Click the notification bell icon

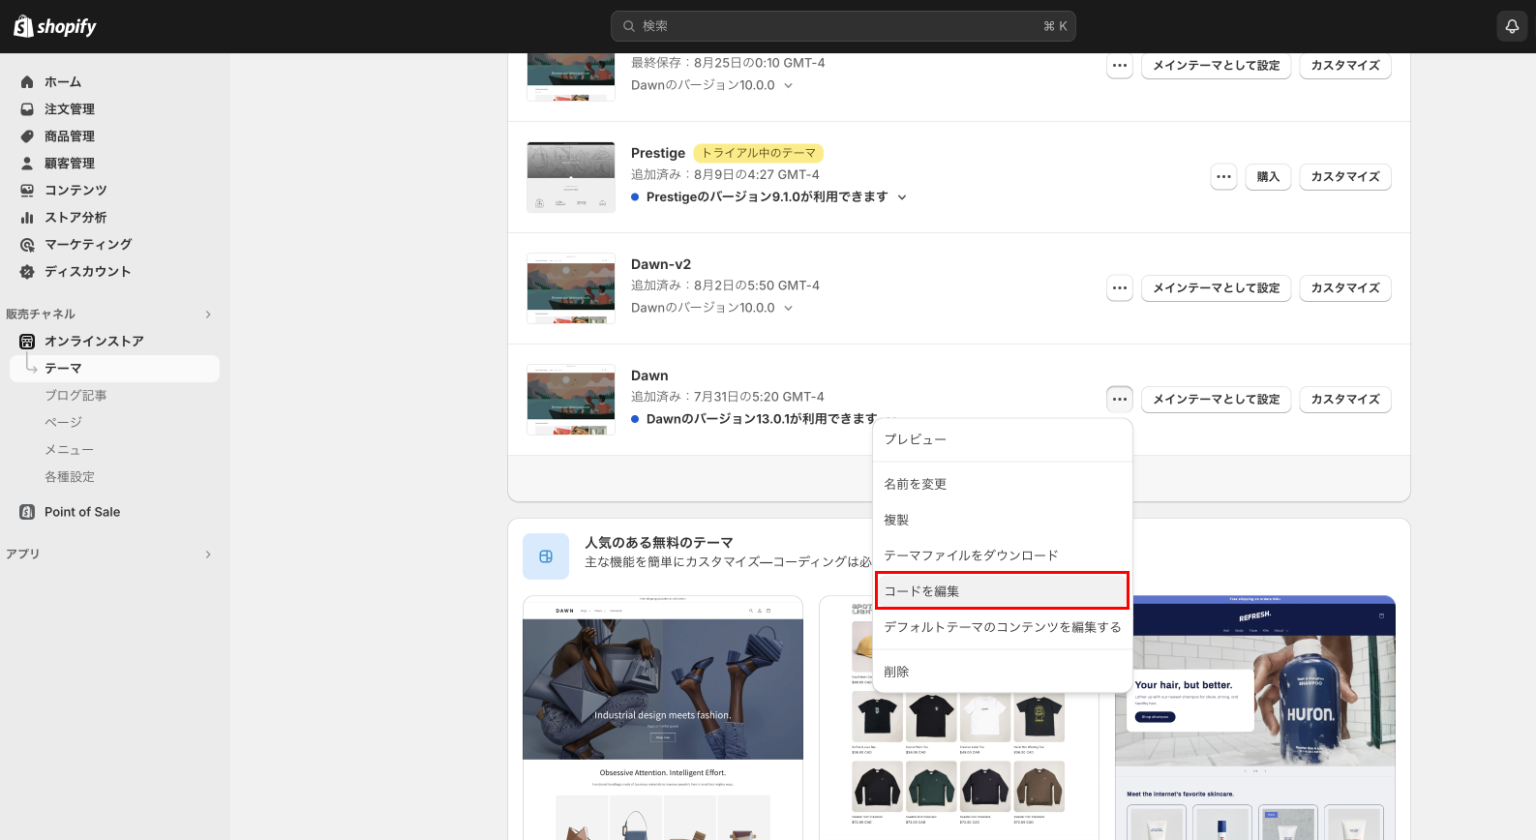pyautogui.click(x=1510, y=26)
